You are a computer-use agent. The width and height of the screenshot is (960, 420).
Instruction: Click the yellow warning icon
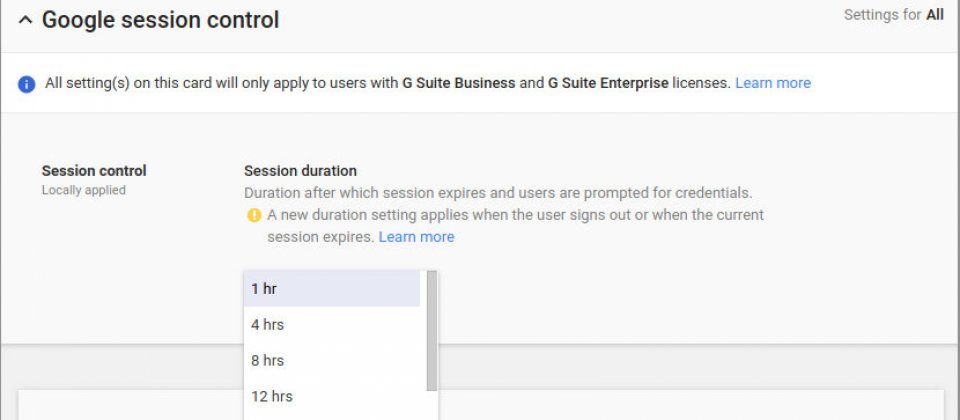pyautogui.click(x=254, y=216)
